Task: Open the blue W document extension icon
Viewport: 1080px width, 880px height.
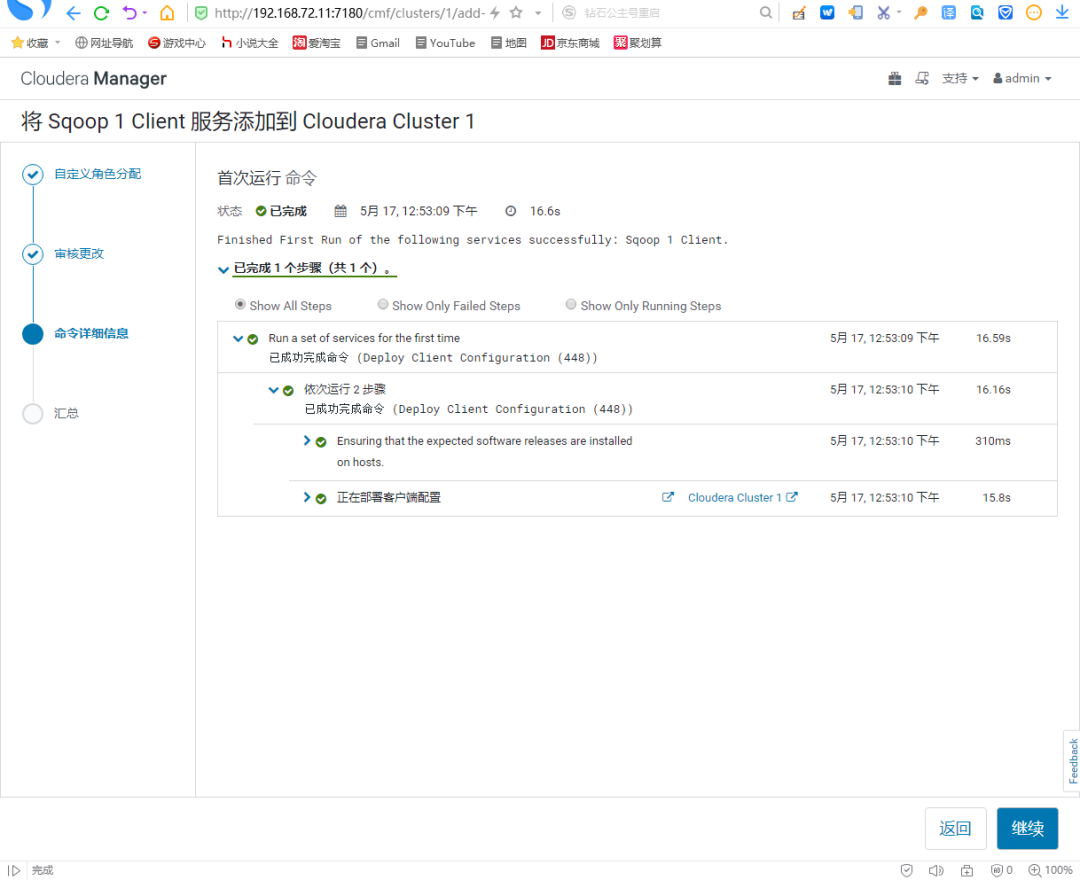Action: (827, 12)
